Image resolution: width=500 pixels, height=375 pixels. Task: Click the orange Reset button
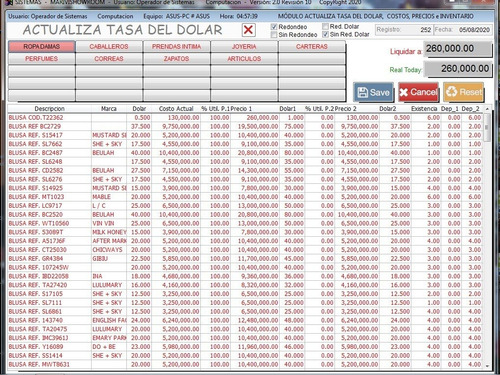pos(464,92)
